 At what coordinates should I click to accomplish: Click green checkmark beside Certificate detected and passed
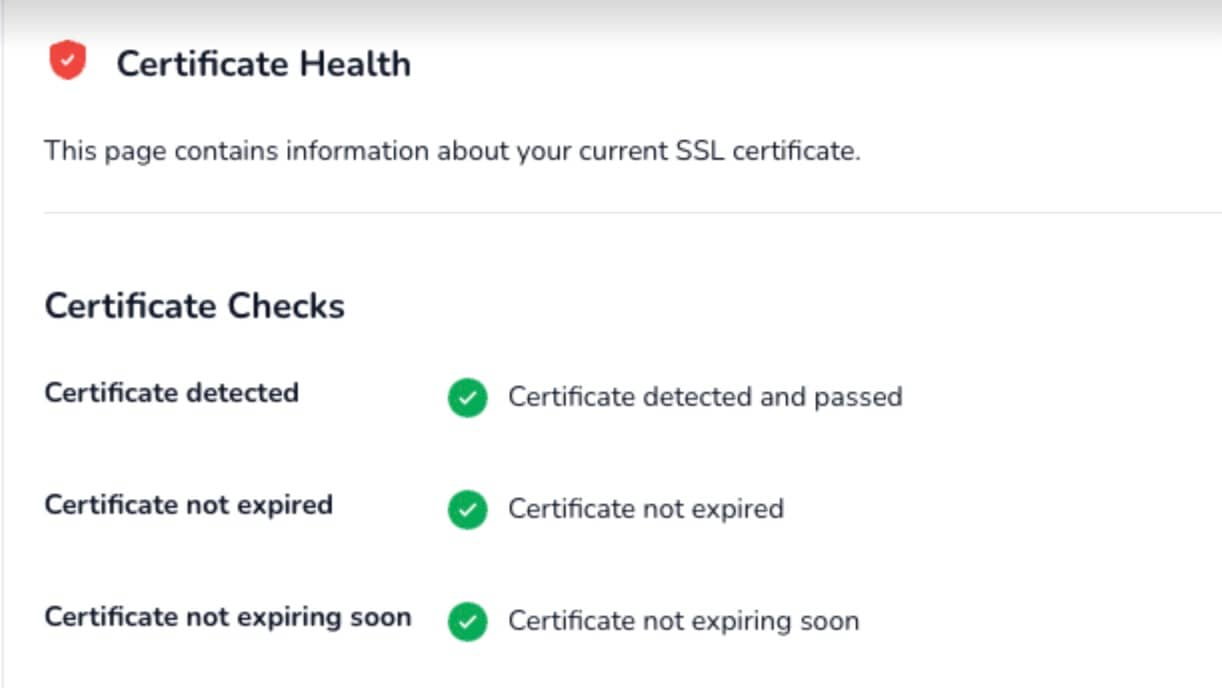[467, 397]
